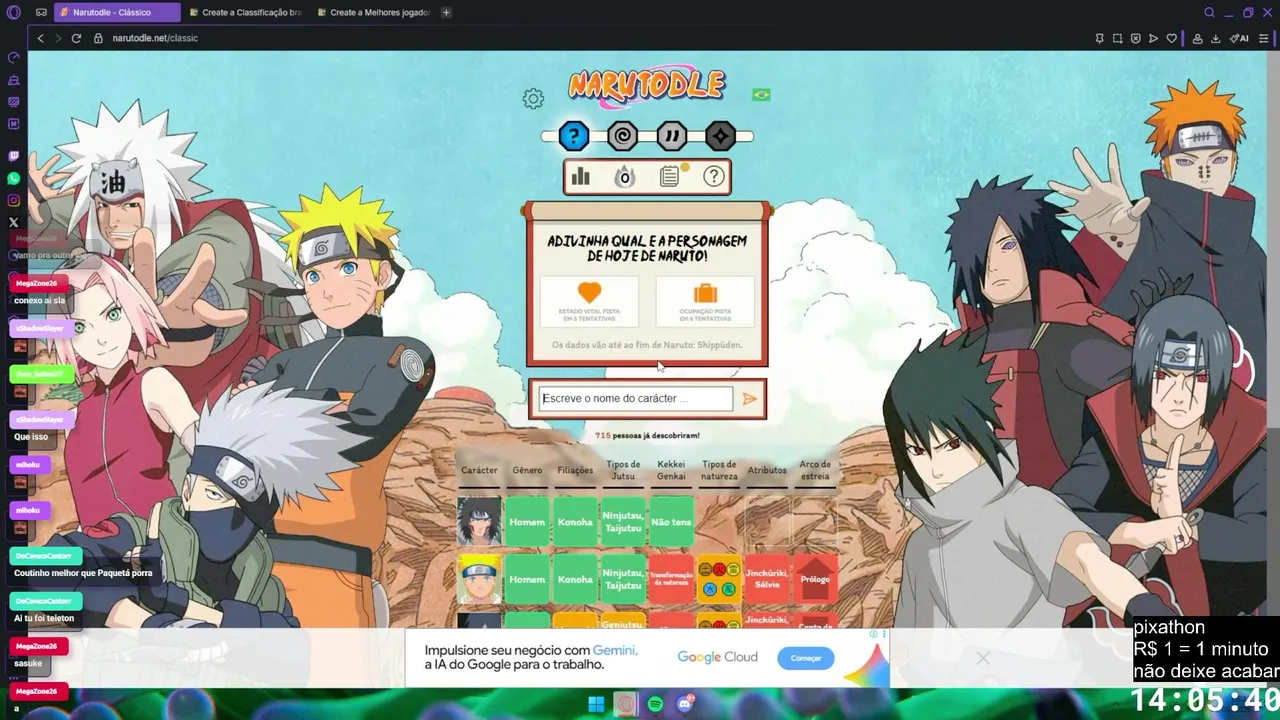Open the statistics bar chart icon

pos(580,177)
